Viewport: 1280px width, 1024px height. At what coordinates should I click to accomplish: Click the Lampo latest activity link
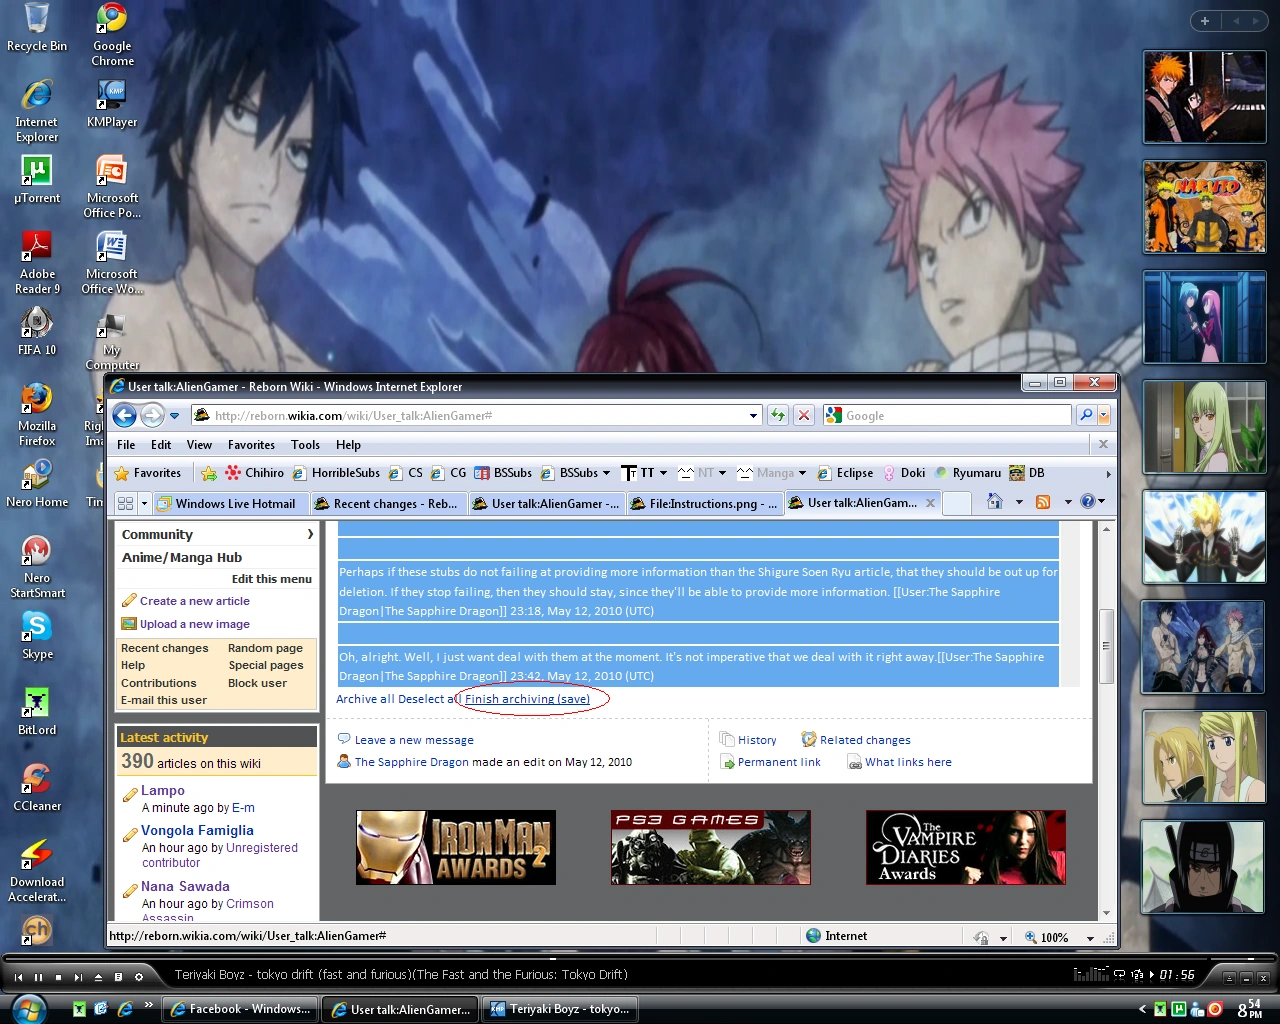click(x=163, y=790)
